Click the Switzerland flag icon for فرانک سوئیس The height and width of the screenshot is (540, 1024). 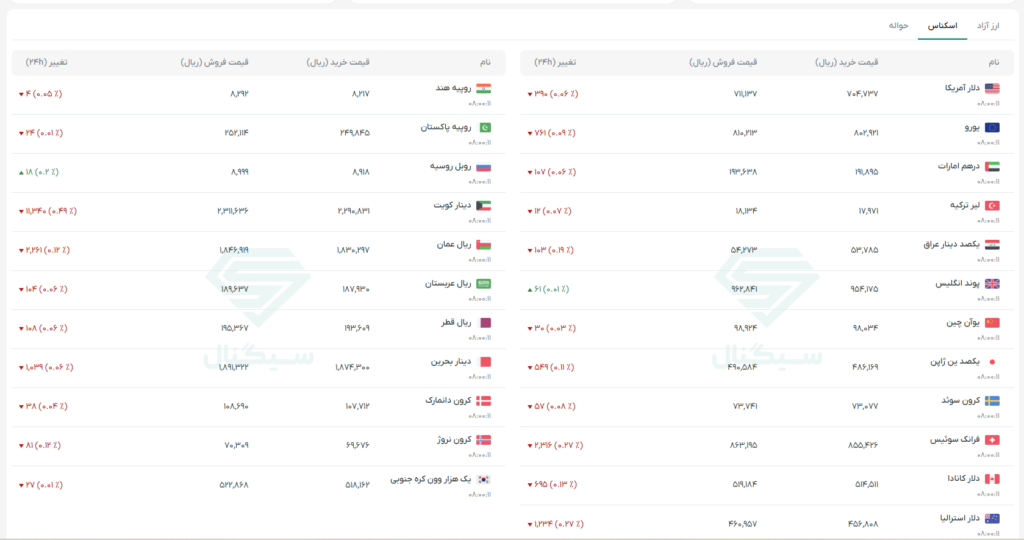992,440
